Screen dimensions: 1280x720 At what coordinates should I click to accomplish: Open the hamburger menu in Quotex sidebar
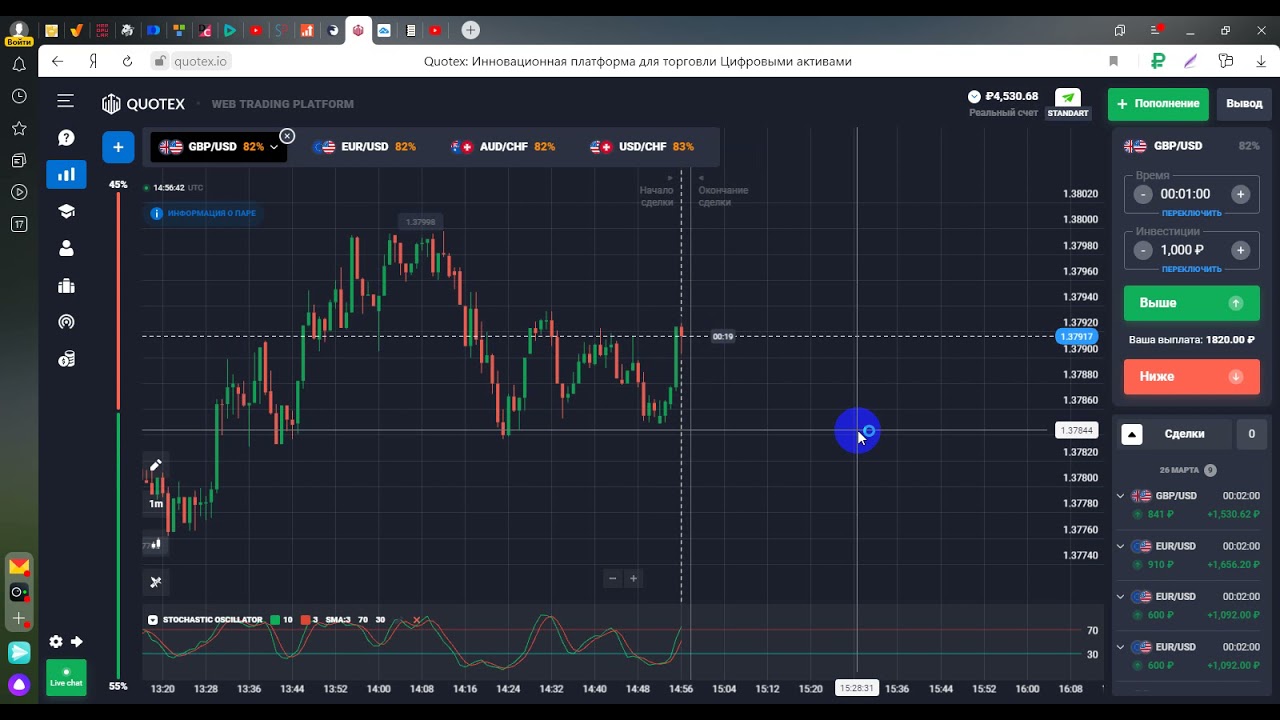[66, 101]
